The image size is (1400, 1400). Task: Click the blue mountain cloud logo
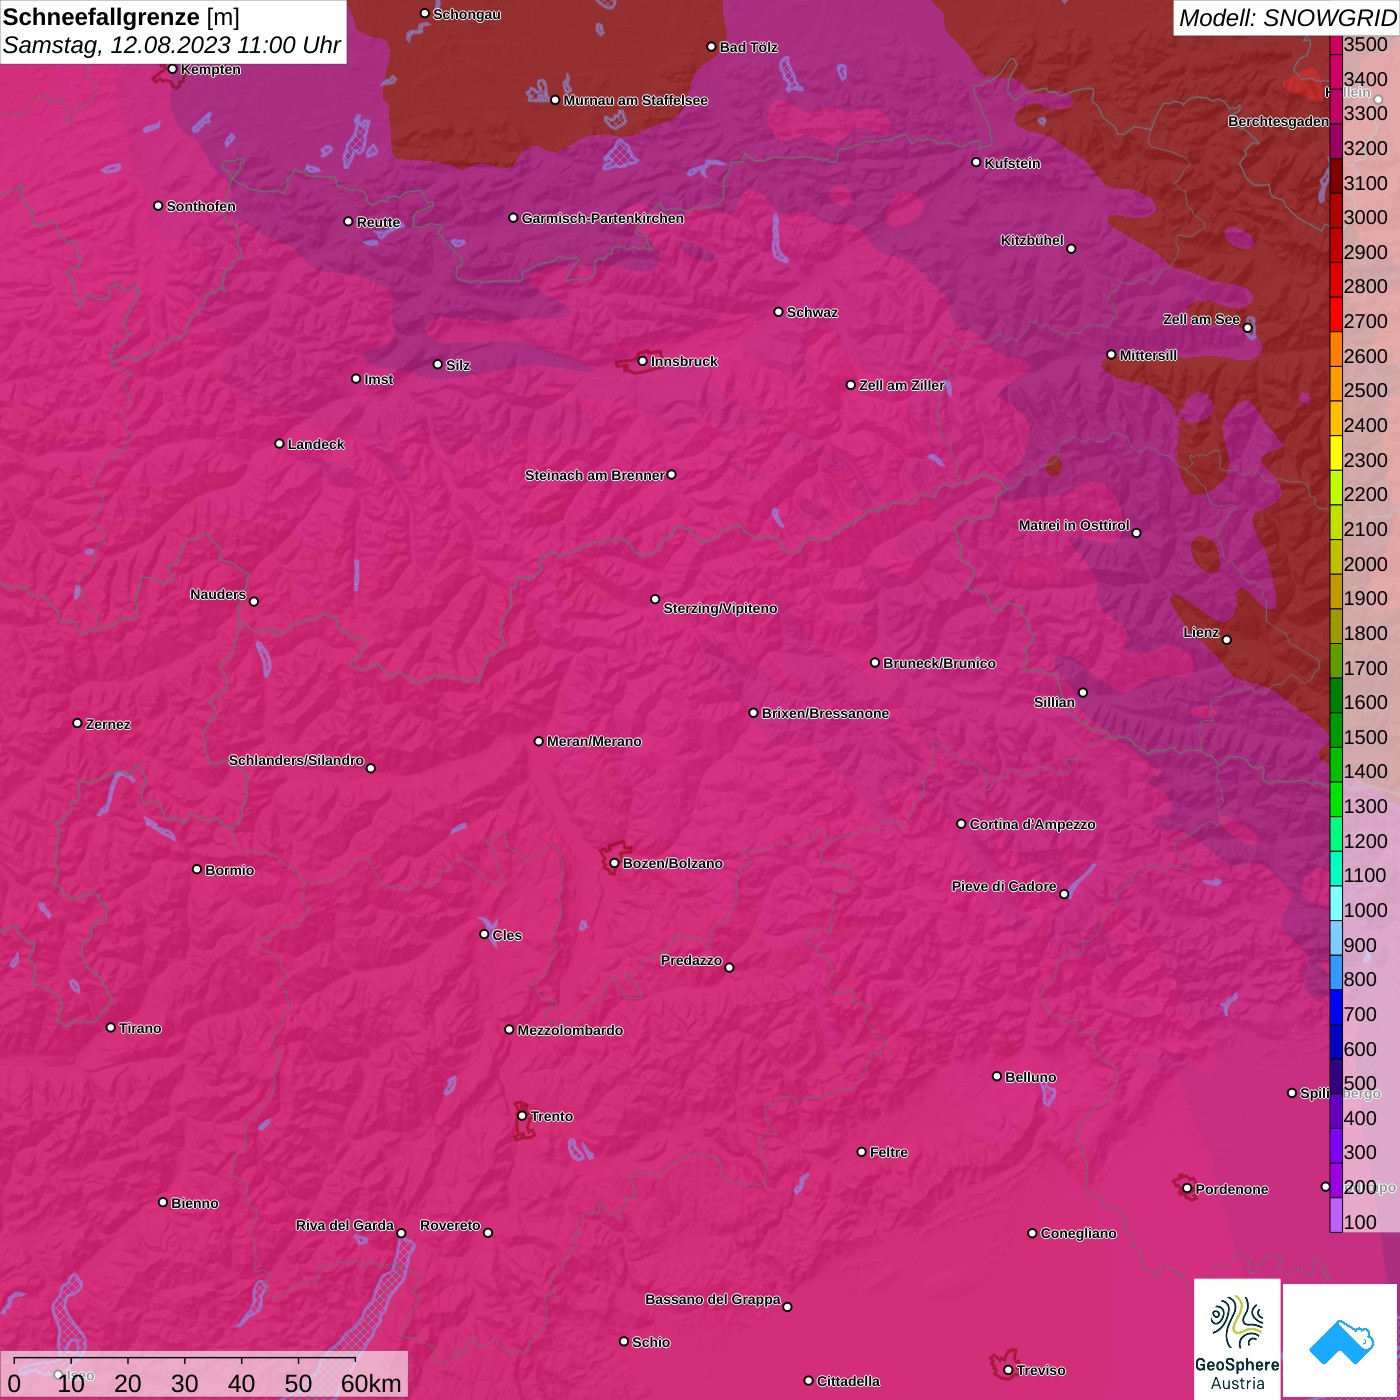click(x=1341, y=1342)
